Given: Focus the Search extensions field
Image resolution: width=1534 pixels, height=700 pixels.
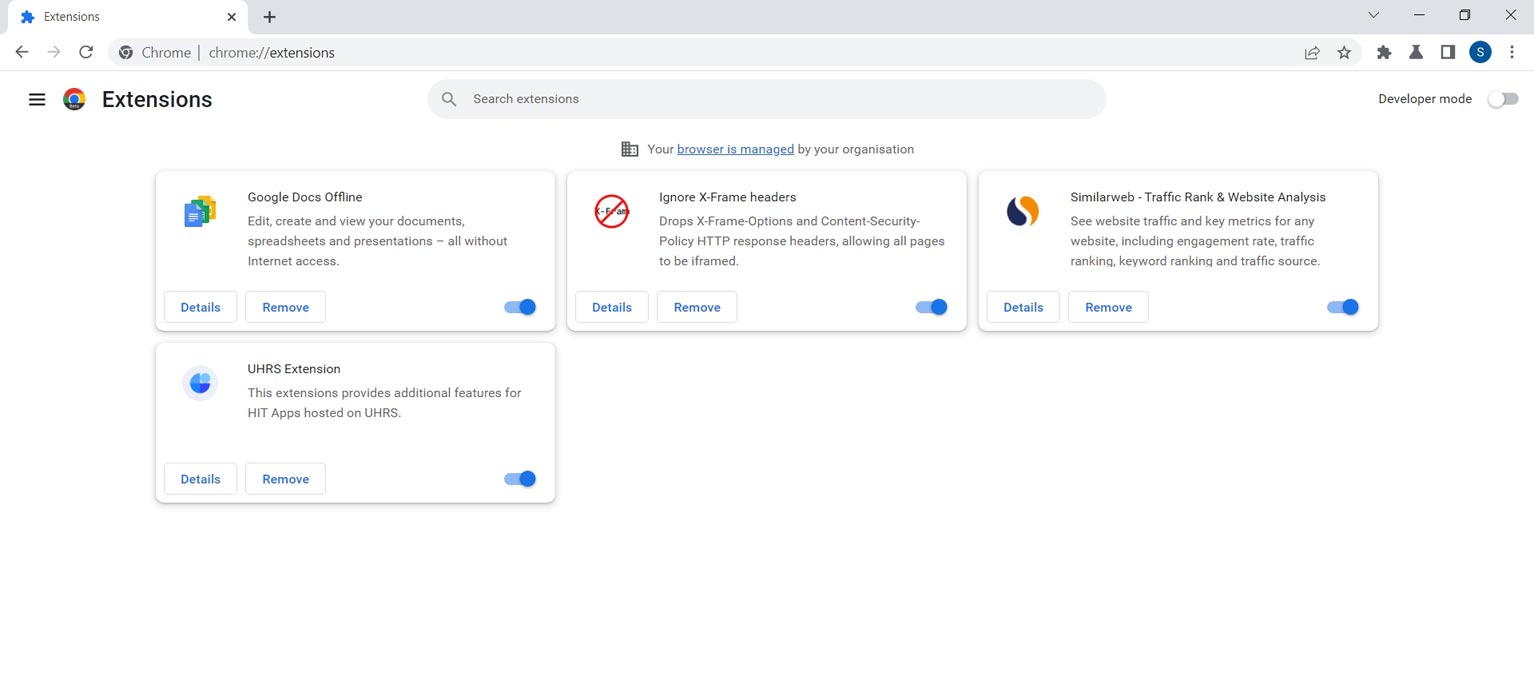Looking at the screenshot, I should (766, 99).
